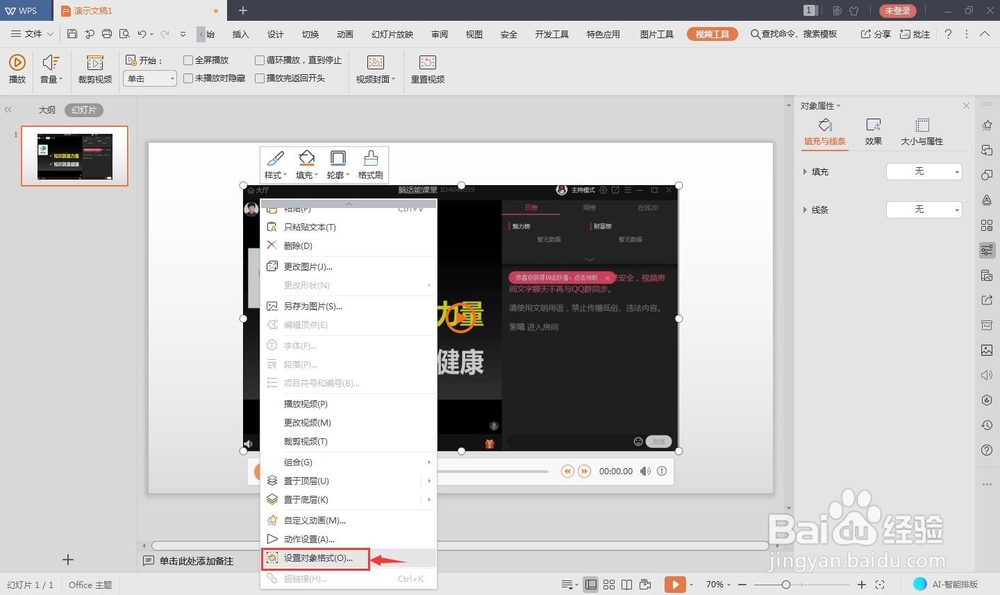Viewport: 1000px width, 595px height.
Task: Select Play Video (播放视频) menu item
Action: tap(349, 404)
